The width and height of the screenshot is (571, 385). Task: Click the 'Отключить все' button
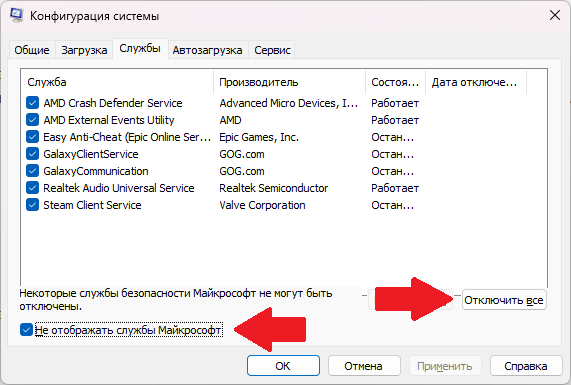point(504,300)
